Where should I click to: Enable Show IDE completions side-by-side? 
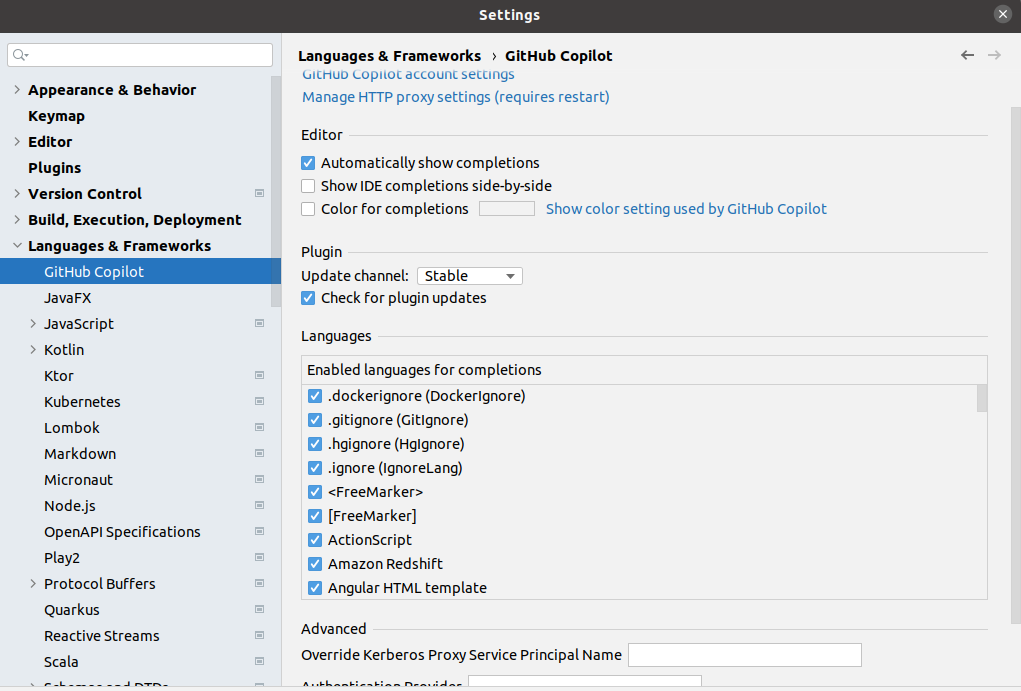point(308,185)
